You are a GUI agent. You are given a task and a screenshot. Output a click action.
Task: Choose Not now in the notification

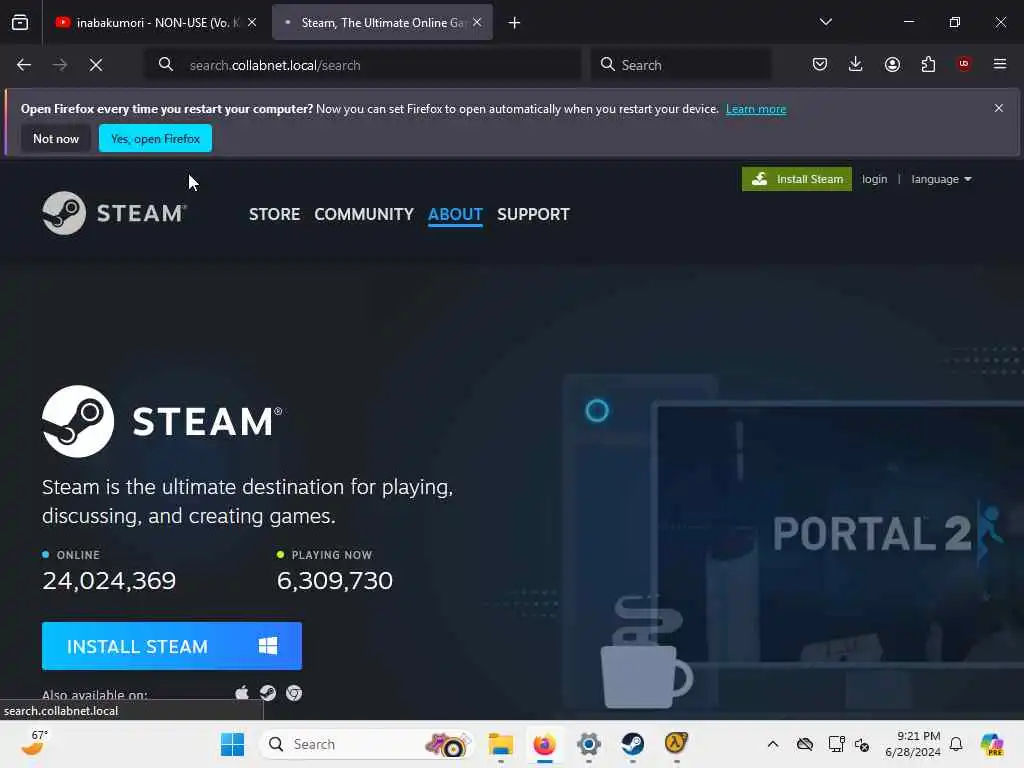[x=56, y=138]
